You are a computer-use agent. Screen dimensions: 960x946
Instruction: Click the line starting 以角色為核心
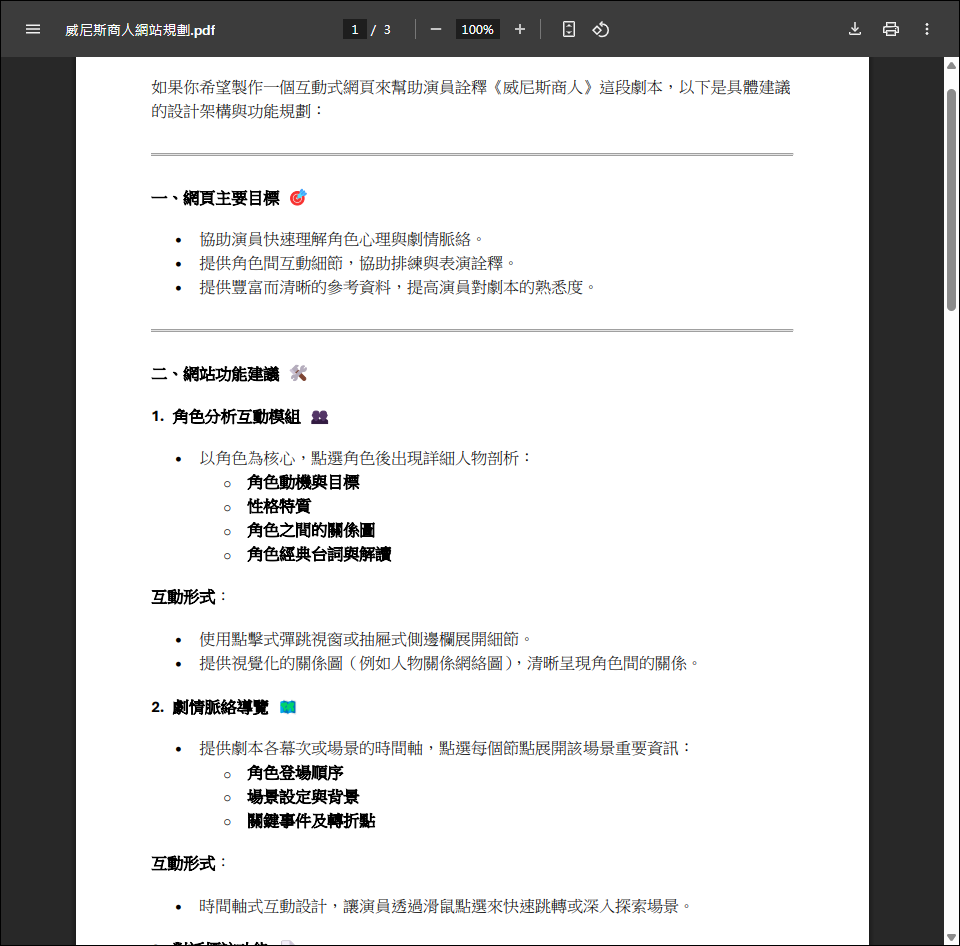click(x=365, y=459)
